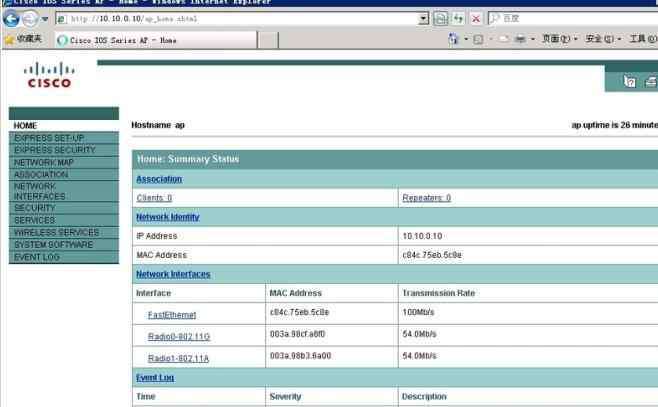Click the Radio1 MAC address 003a.98b3.6a00
Screen dimensions: 658x407
[x=300, y=356]
